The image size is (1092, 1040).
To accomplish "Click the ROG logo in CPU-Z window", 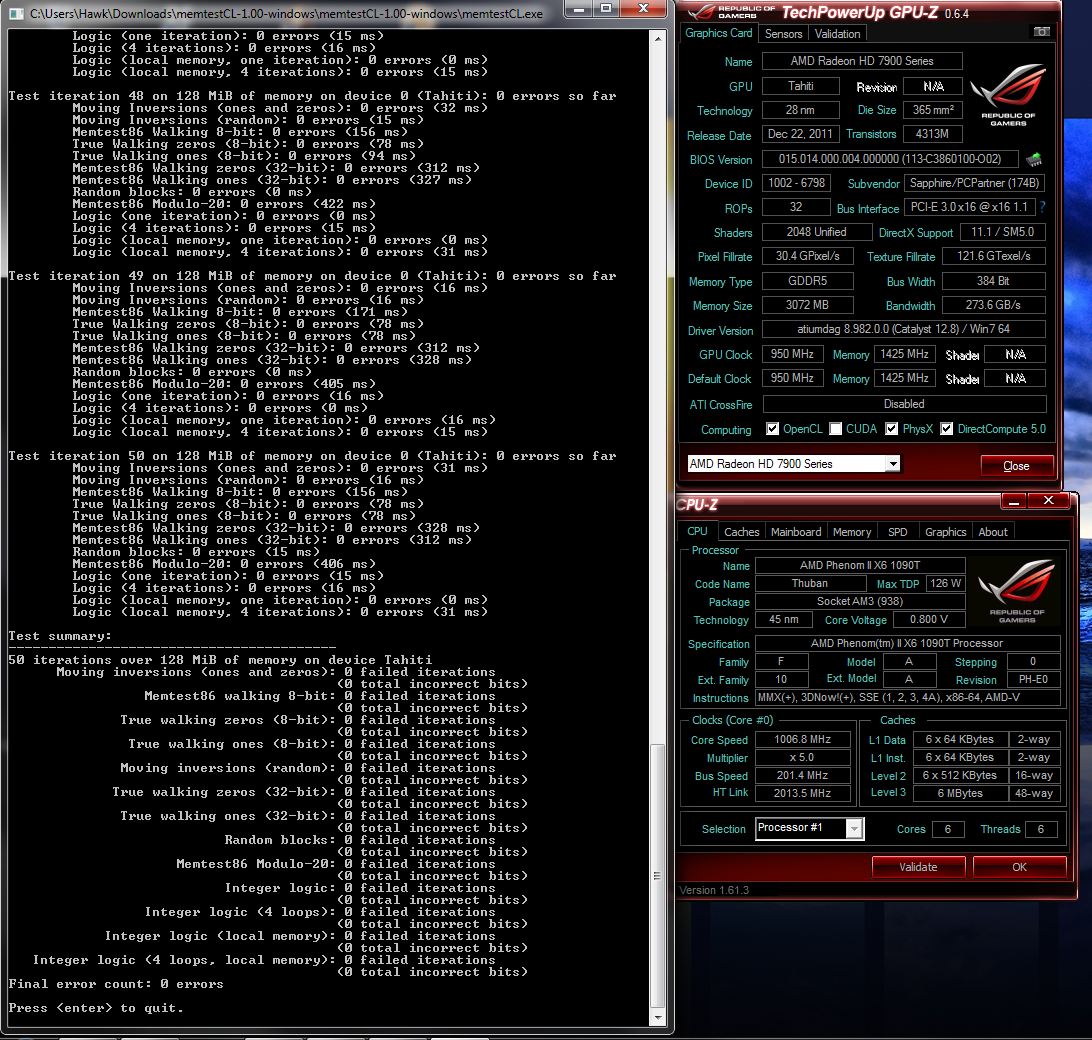I will (x=1017, y=591).
